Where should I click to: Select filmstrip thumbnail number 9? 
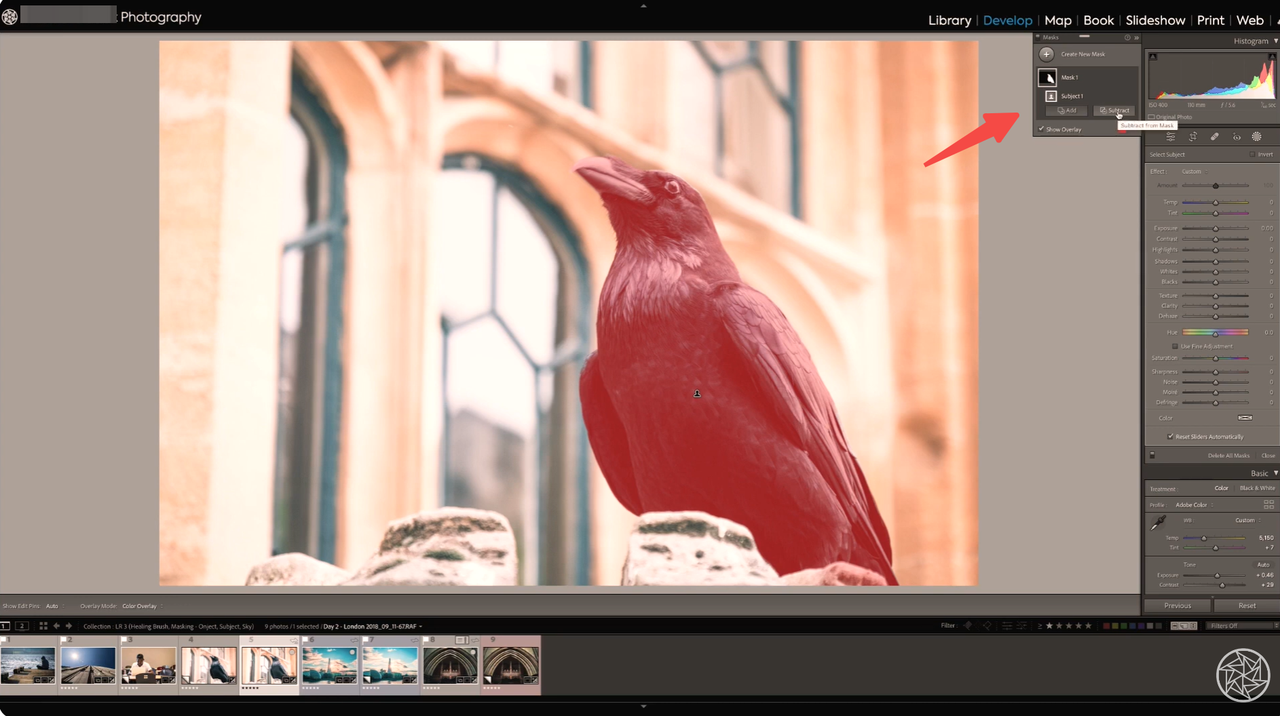tap(511, 665)
